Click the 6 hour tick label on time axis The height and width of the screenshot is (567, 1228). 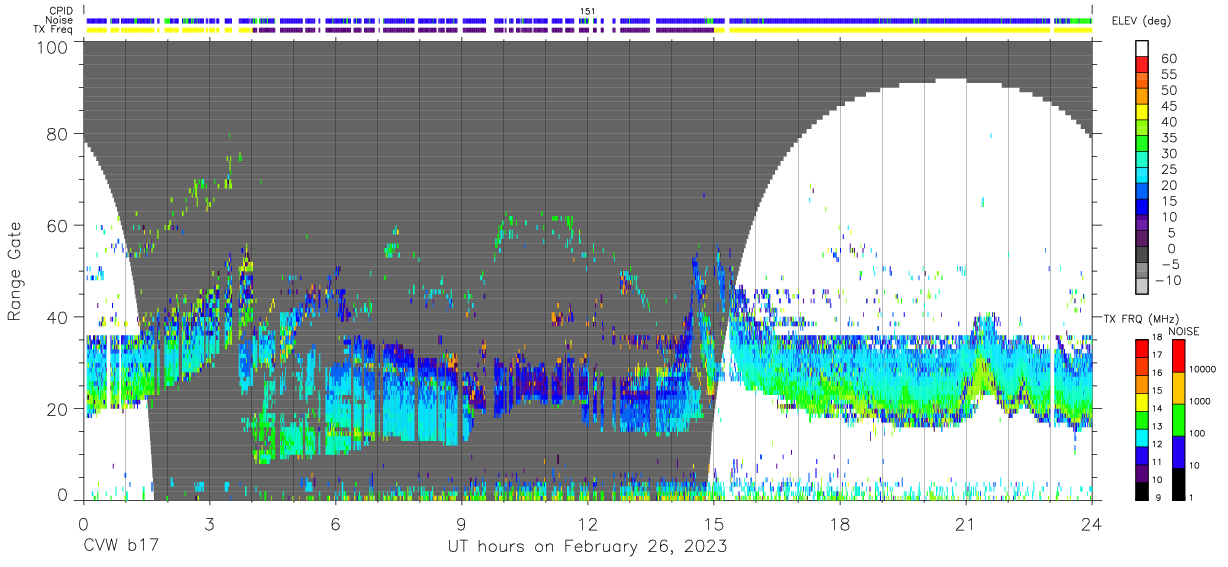[x=335, y=523]
